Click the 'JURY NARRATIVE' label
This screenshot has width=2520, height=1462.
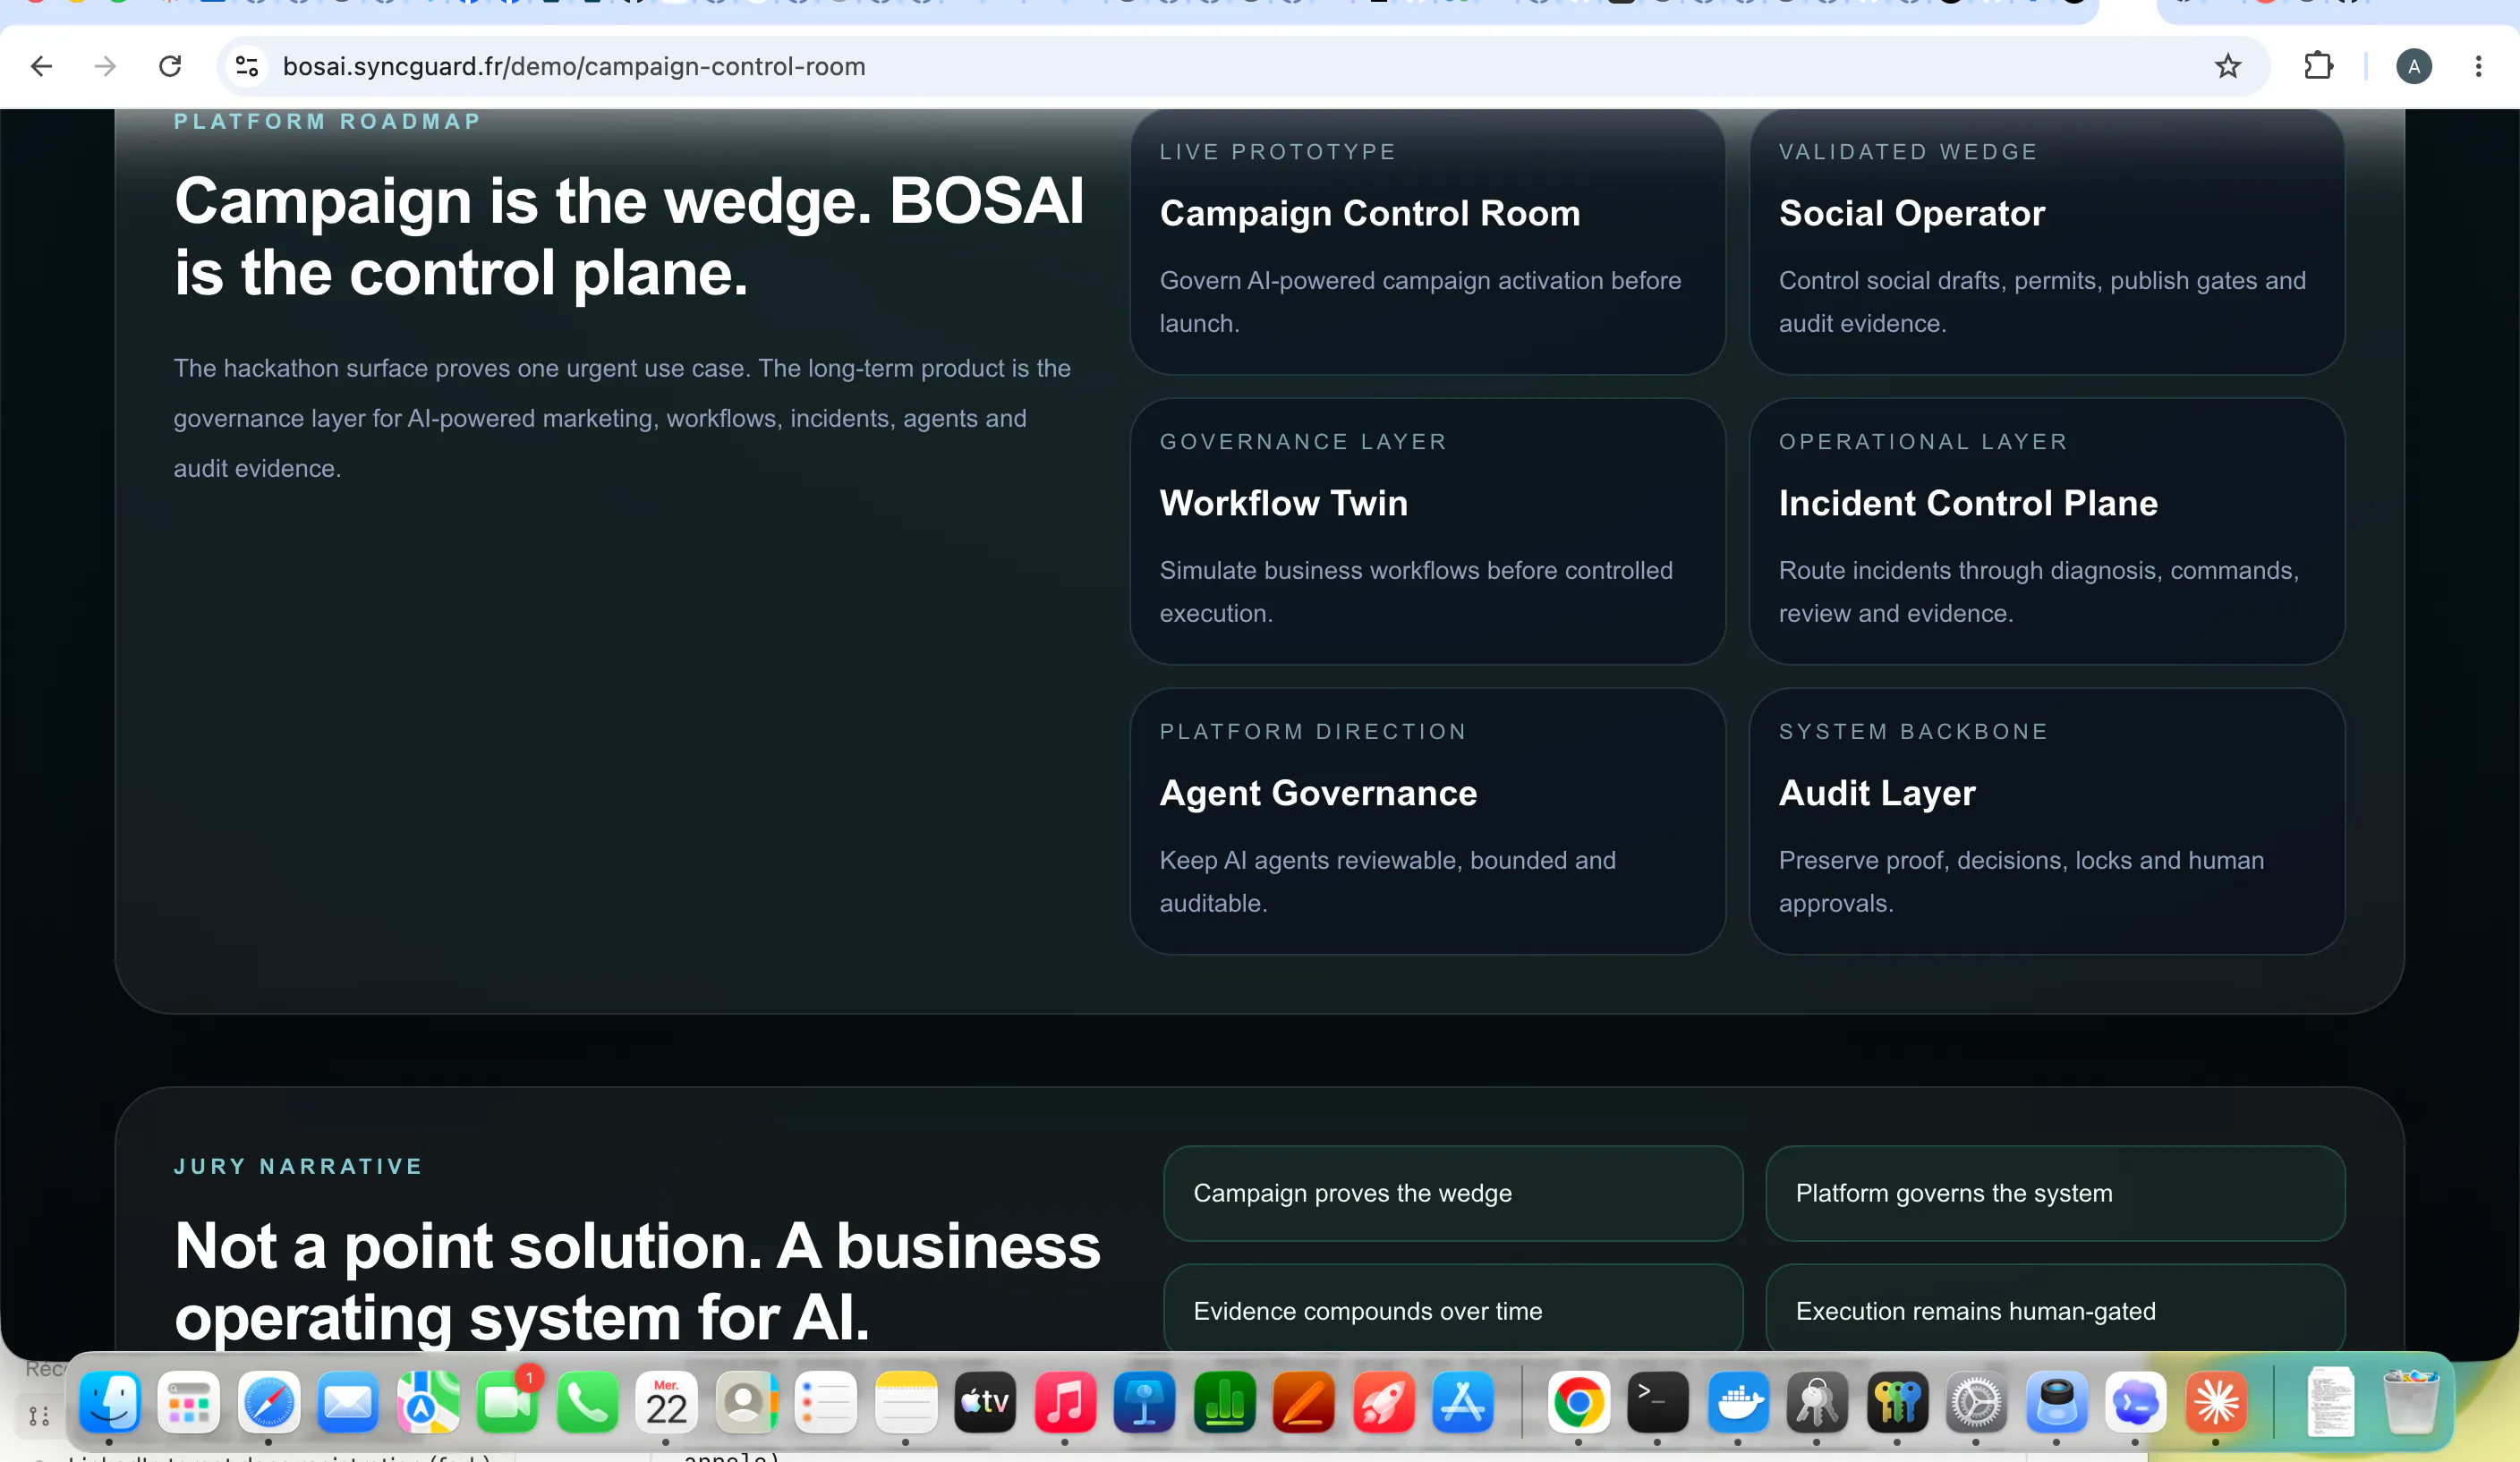click(x=298, y=1166)
